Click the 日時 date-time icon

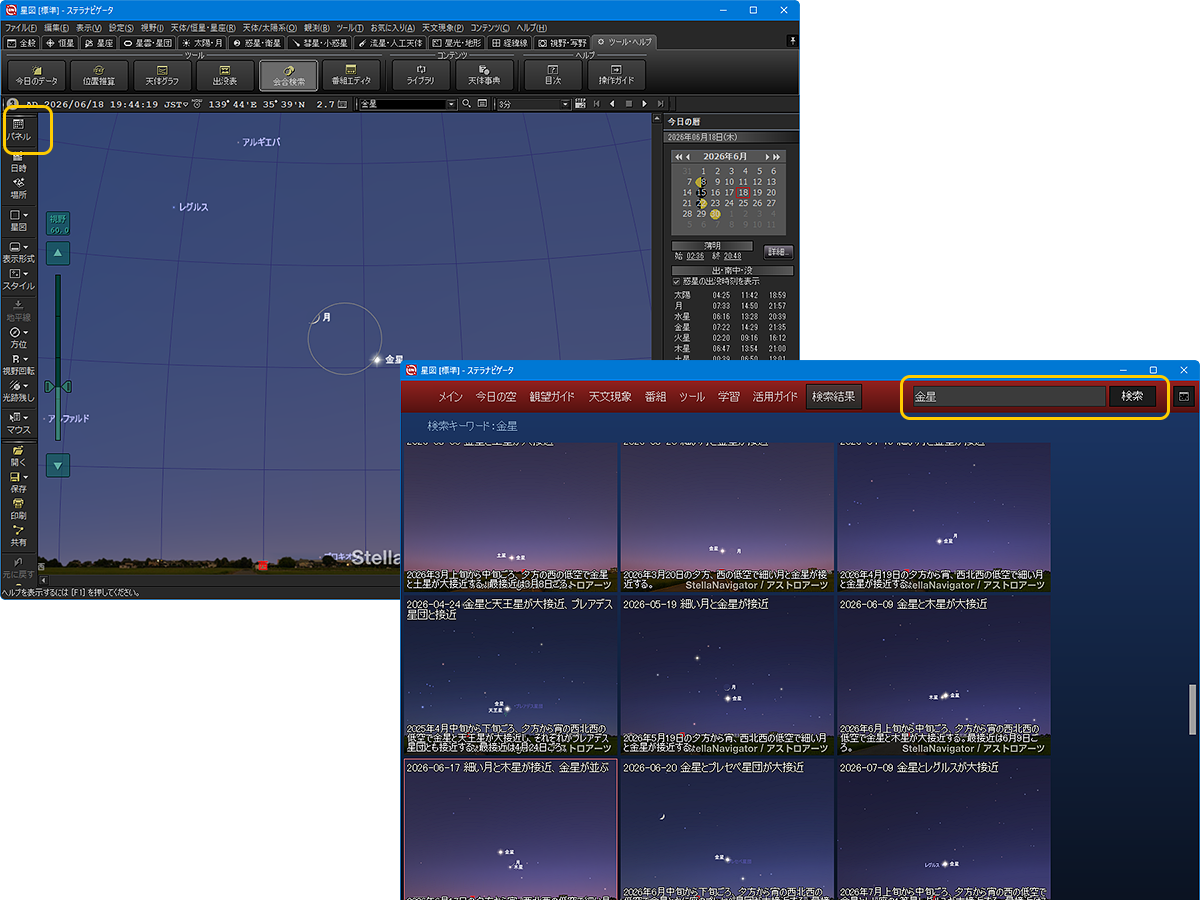[19, 161]
